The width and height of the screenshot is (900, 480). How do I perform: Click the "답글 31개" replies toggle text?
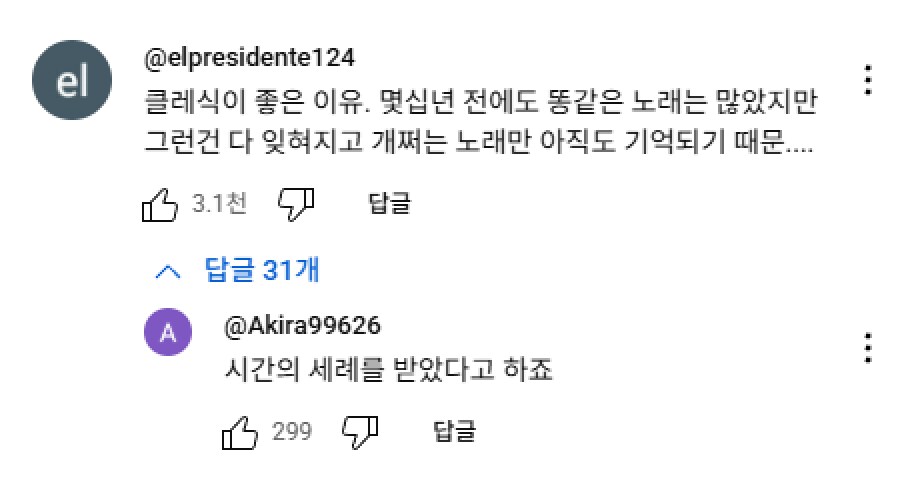coord(262,269)
